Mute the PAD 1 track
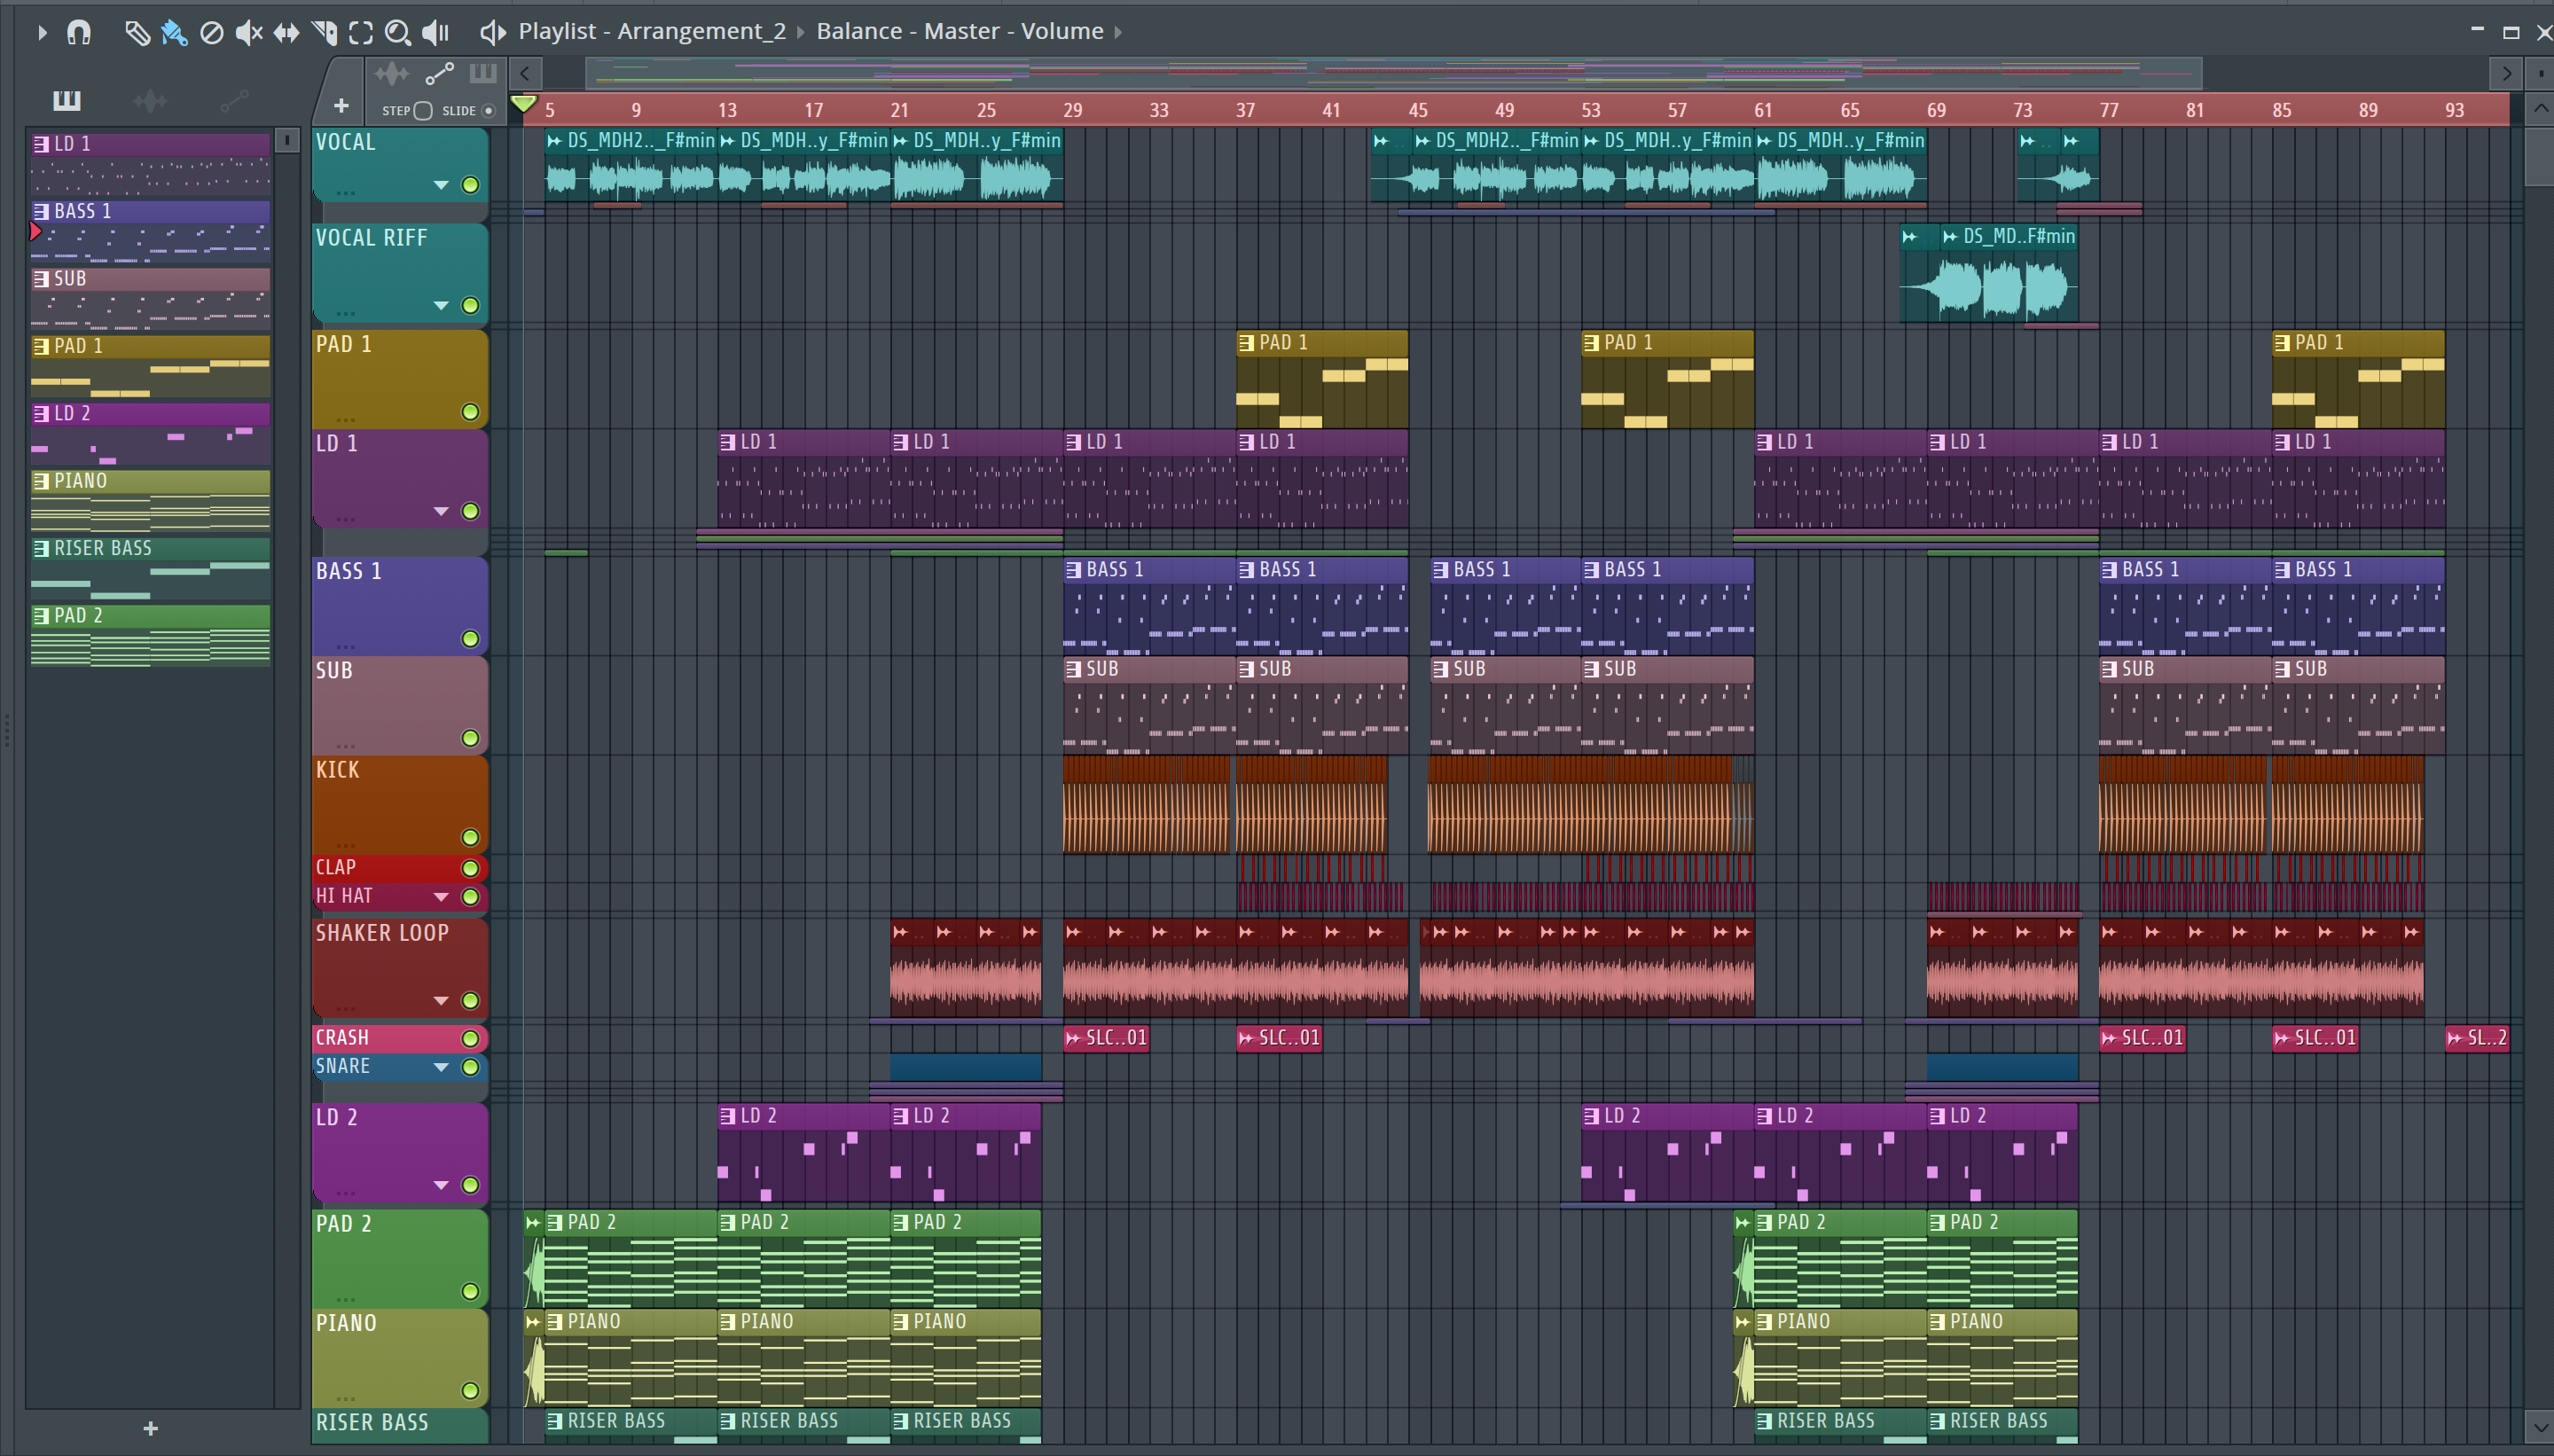The height and width of the screenshot is (1456, 2554). click(470, 412)
